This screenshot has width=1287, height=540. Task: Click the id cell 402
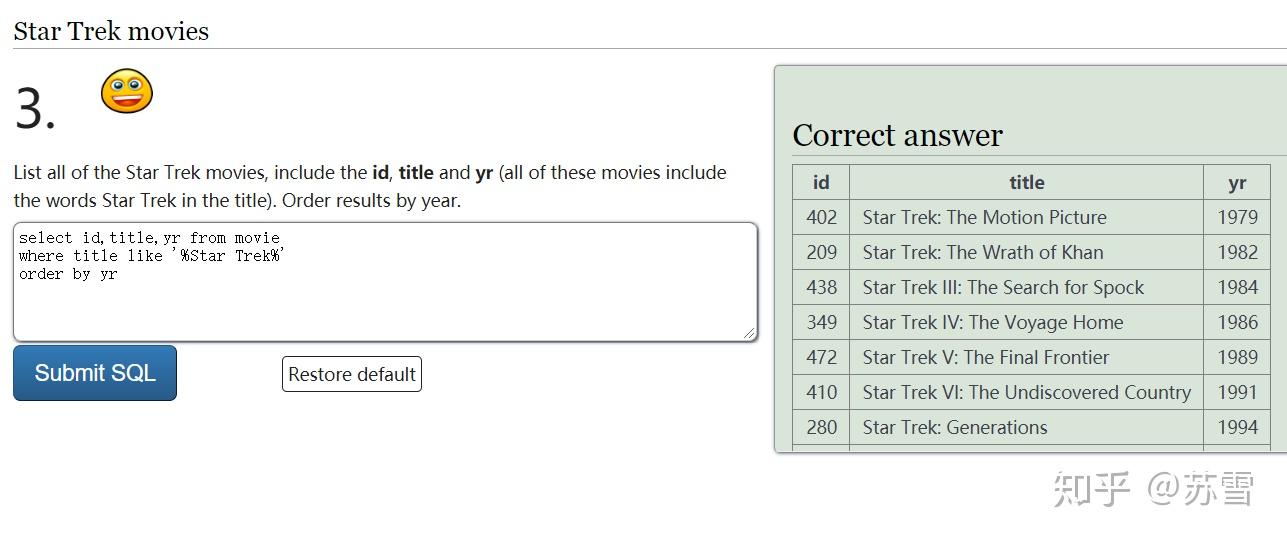(821, 217)
